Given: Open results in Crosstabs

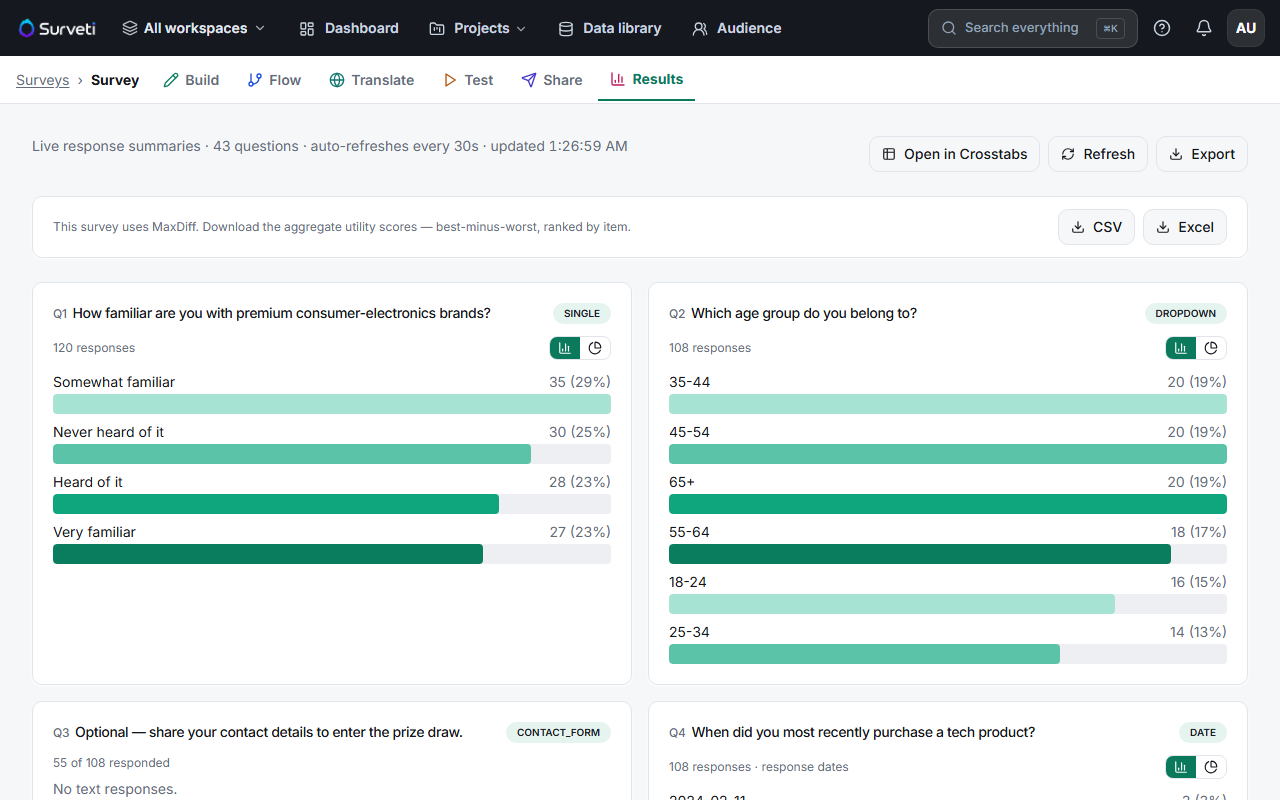Looking at the screenshot, I should pyautogui.click(x=955, y=154).
